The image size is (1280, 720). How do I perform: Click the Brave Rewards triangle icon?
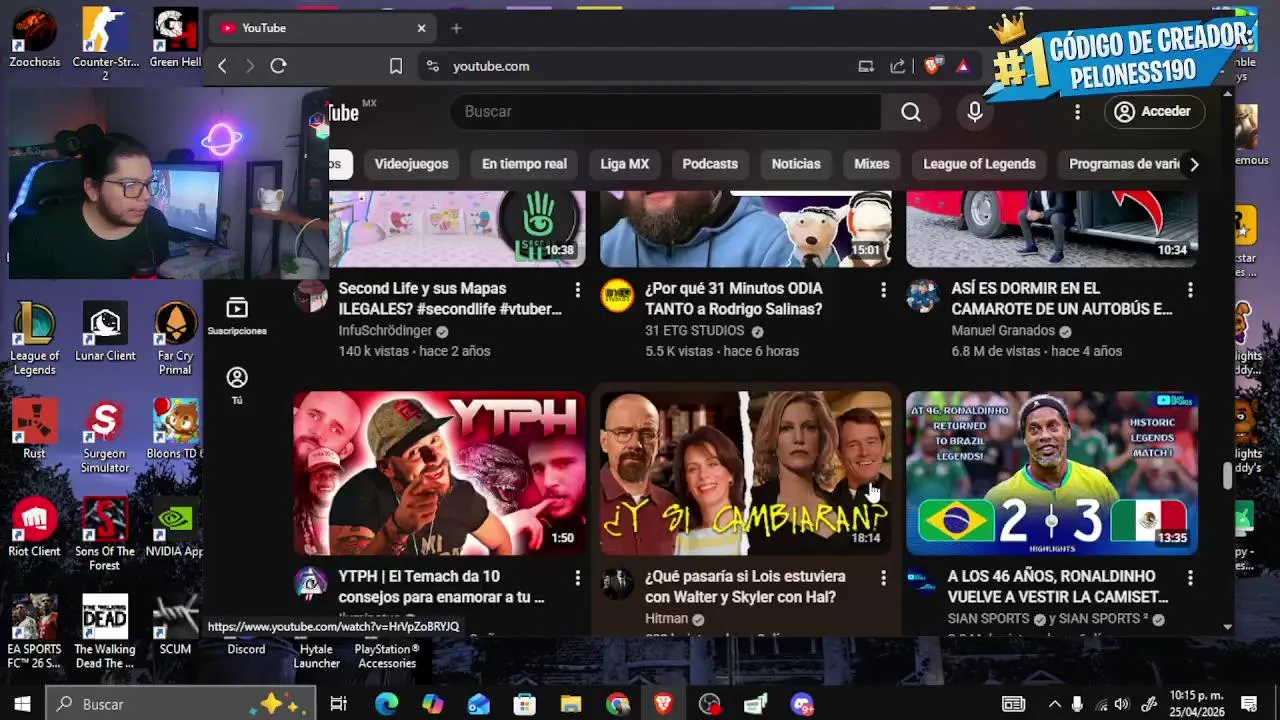click(x=962, y=66)
